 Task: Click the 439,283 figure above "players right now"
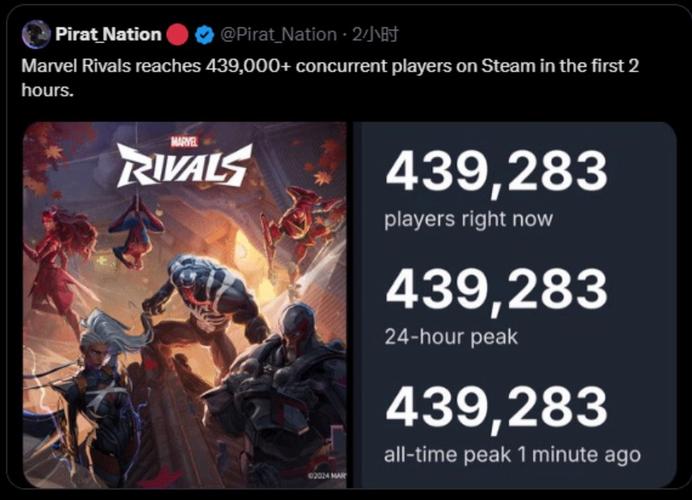pos(496,173)
